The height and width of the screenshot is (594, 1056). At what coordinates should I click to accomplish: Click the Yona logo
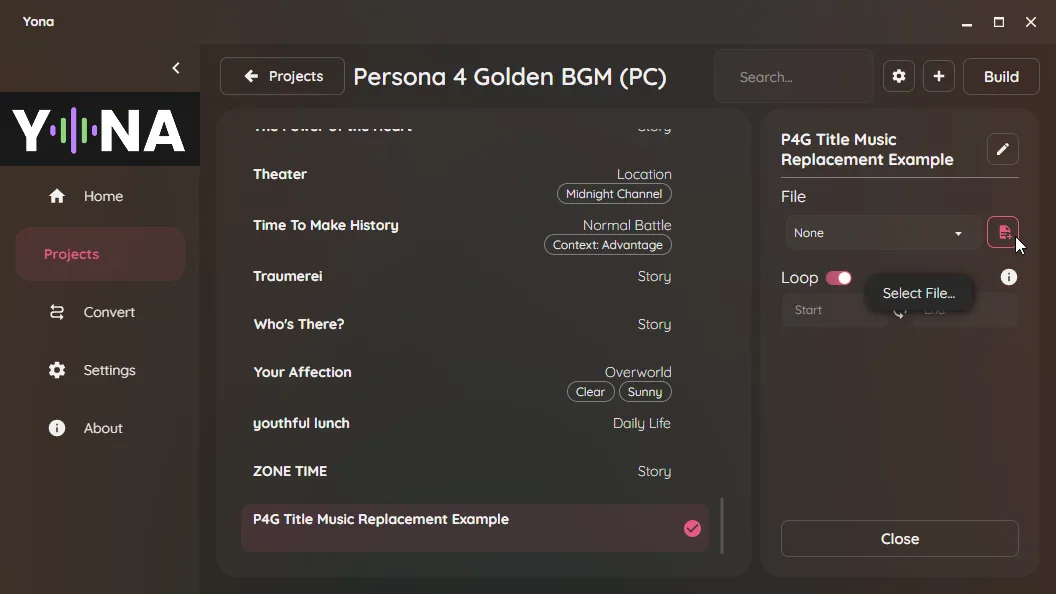pyautogui.click(x=99, y=130)
